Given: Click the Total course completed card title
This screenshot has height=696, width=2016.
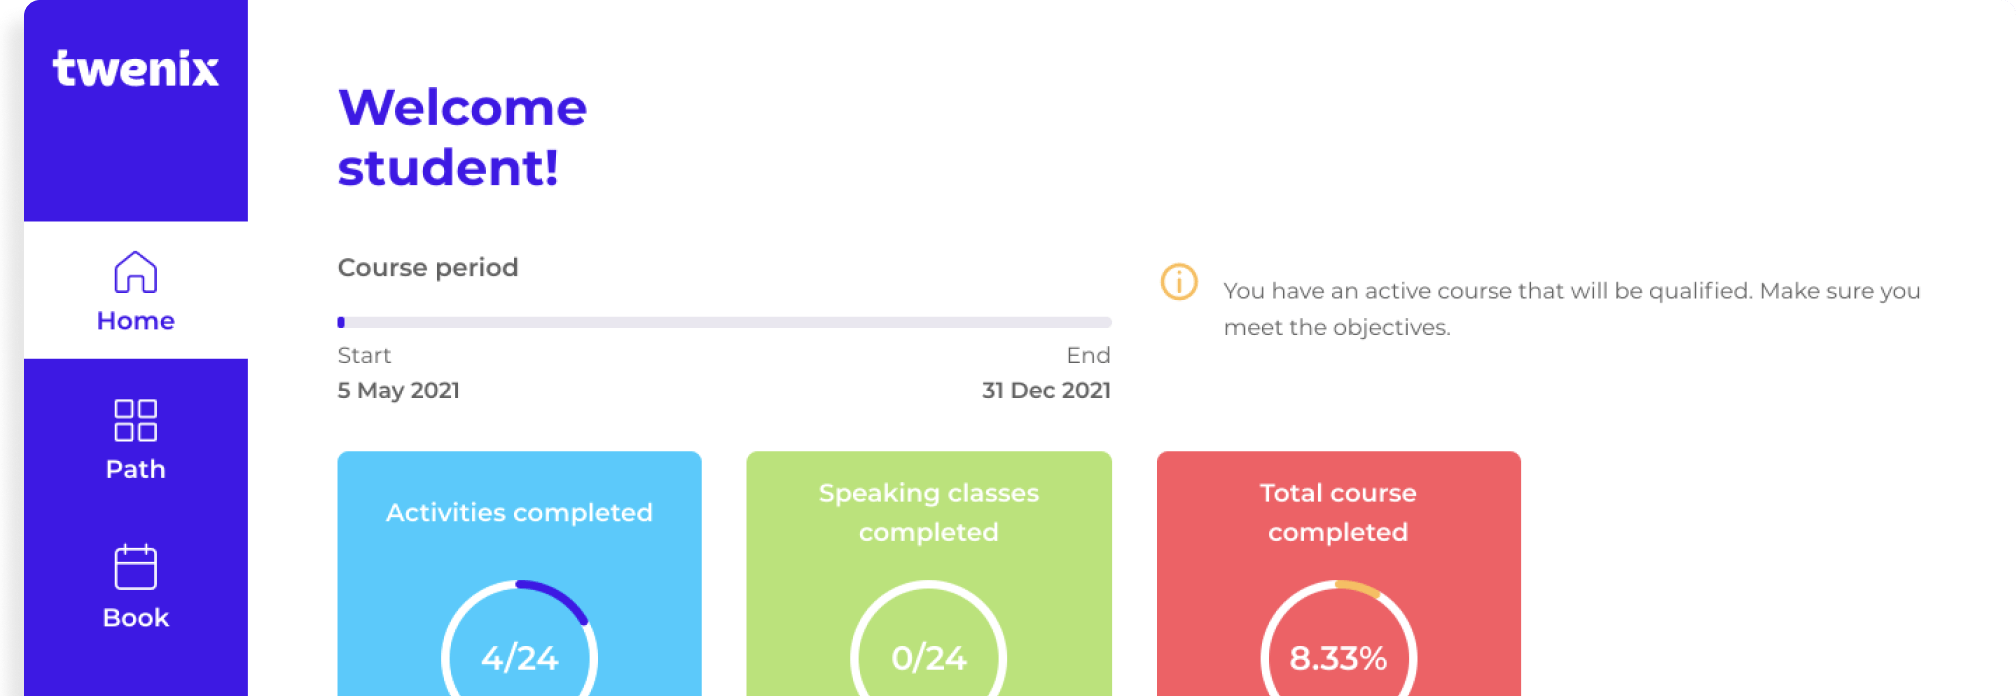Looking at the screenshot, I should (1338, 512).
